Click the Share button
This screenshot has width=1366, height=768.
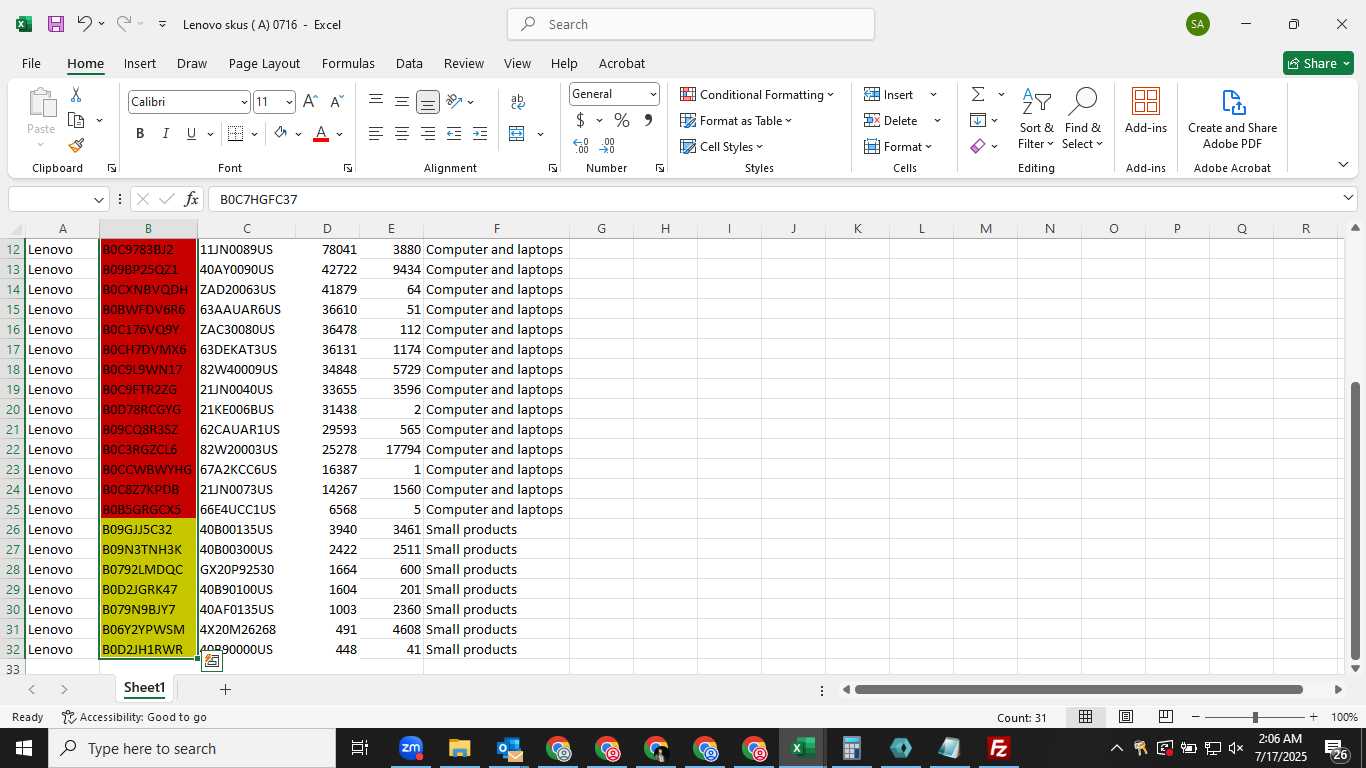[x=1318, y=63]
